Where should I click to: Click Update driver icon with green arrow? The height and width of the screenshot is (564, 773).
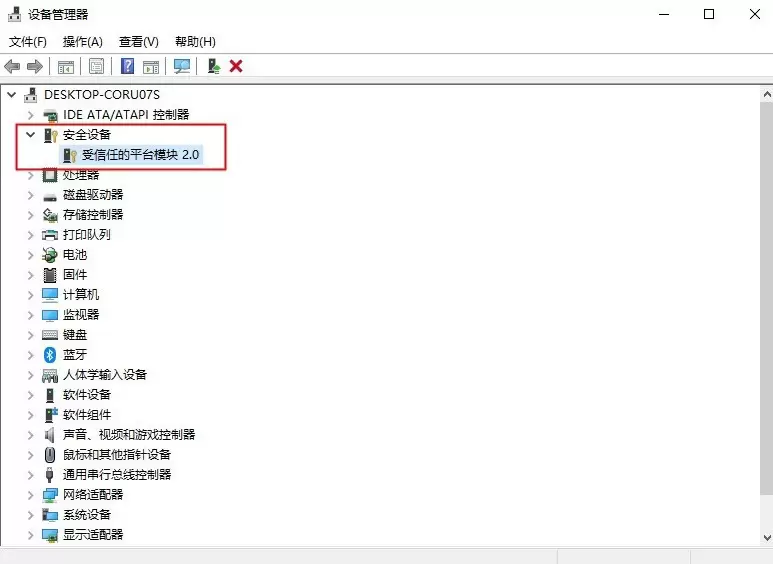click(213, 66)
